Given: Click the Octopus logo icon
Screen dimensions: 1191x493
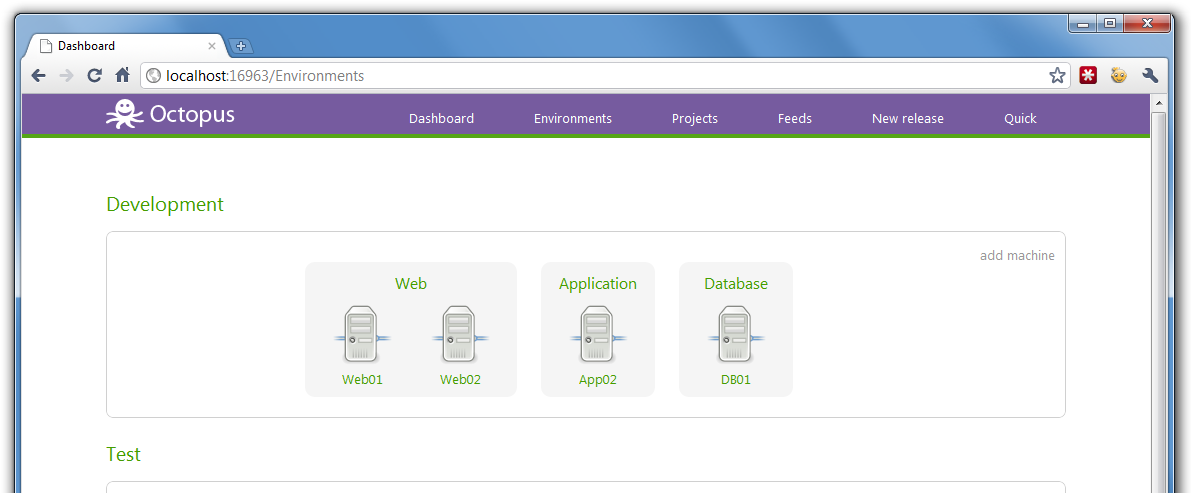Looking at the screenshot, I should click(x=124, y=115).
